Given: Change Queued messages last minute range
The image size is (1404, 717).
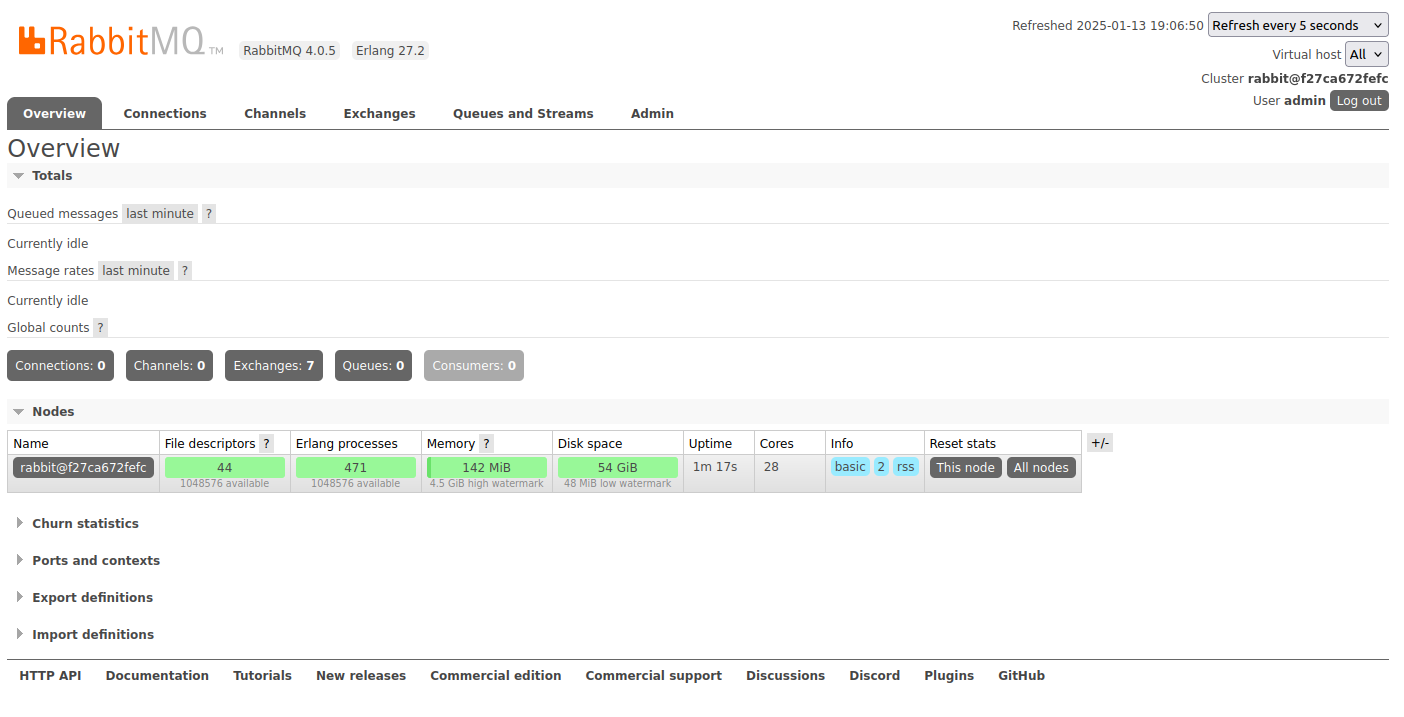Looking at the screenshot, I should click(160, 214).
